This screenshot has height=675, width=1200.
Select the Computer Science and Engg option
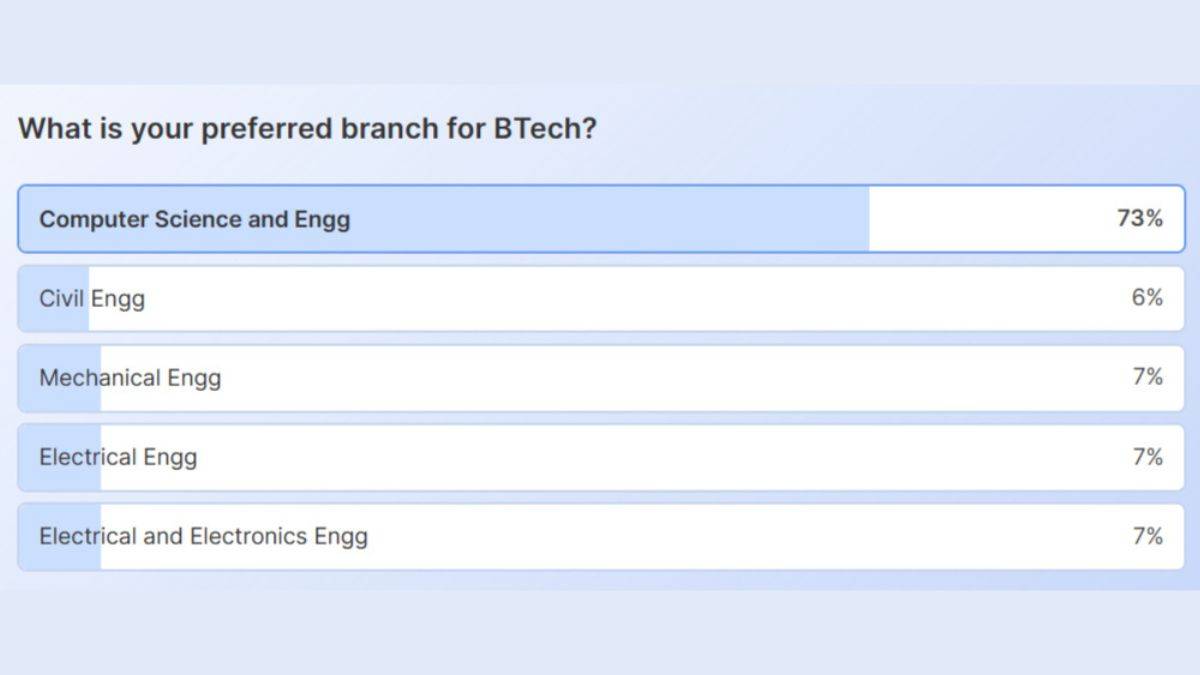pos(195,219)
